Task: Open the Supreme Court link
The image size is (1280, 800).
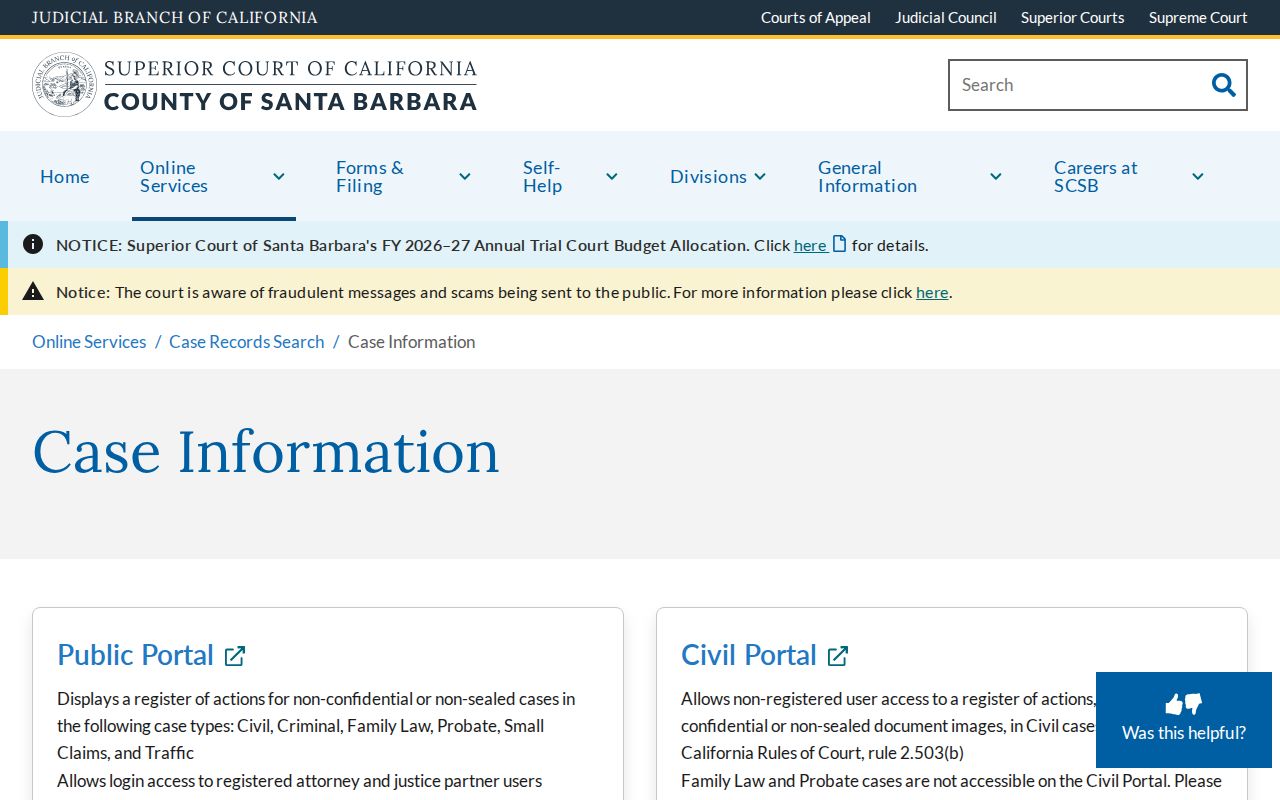Action: 1198,18
